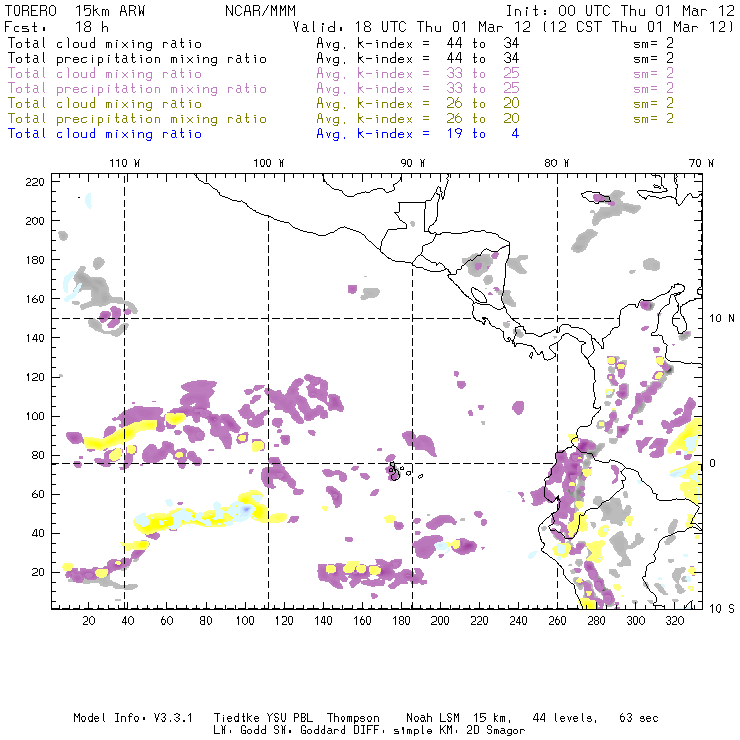Click the '80 W' longitude label
This screenshot has height=740, width=740.
(x=556, y=163)
